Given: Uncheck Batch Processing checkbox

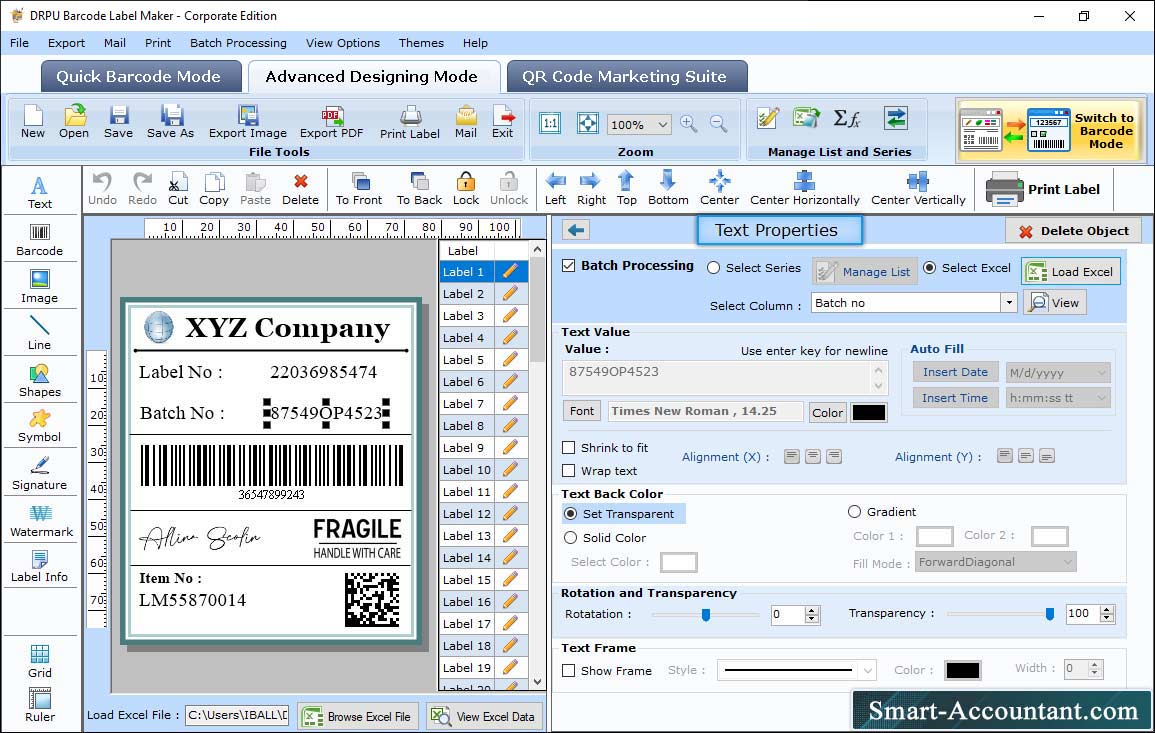Looking at the screenshot, I should point(569,266).
